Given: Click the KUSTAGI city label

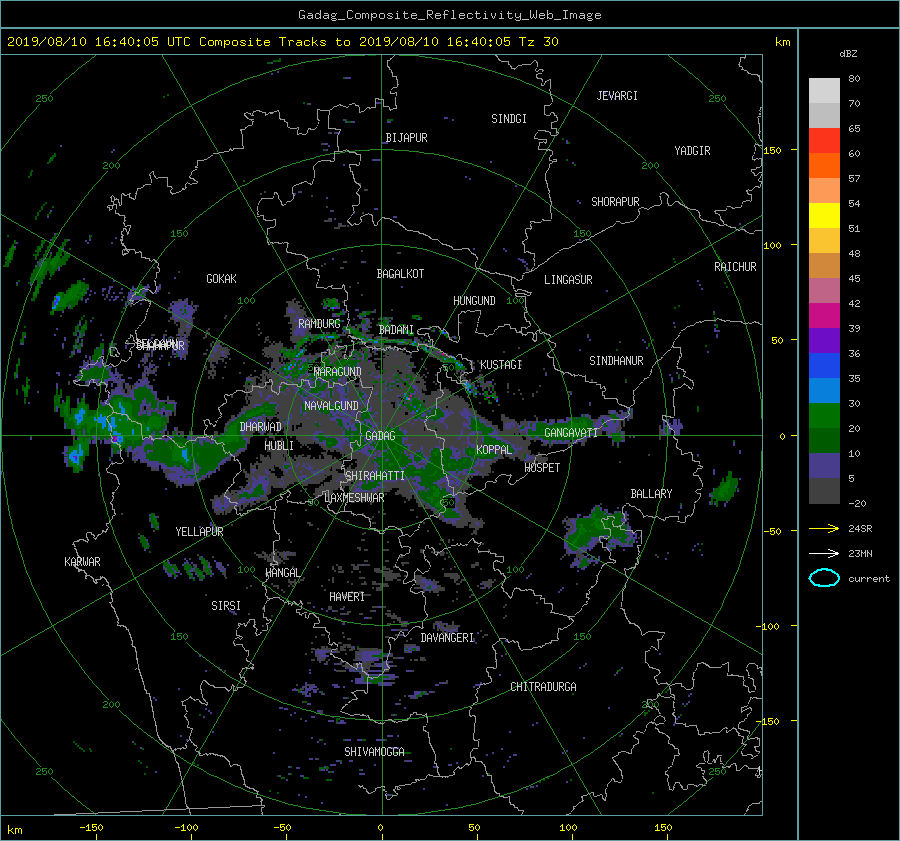Looking at the screenshot, I should point(501,365).
